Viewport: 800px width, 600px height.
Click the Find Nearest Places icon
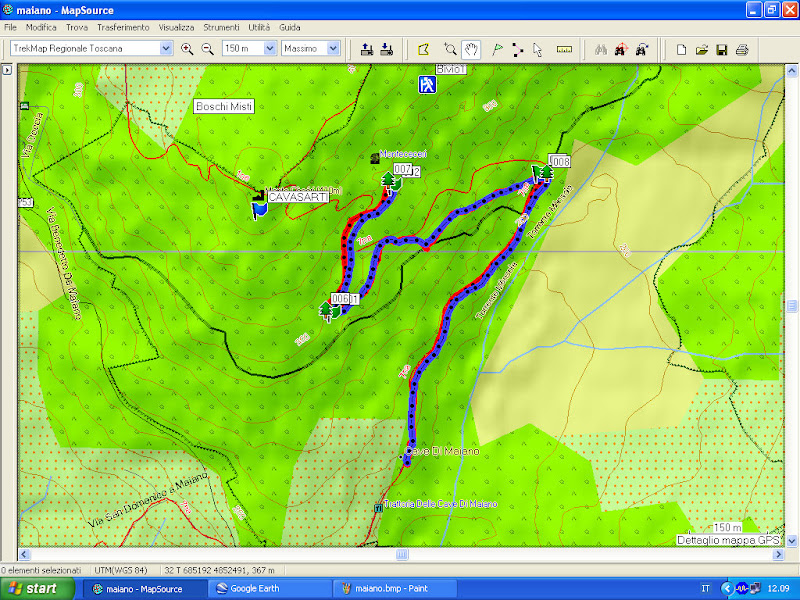tap(621, 49)
